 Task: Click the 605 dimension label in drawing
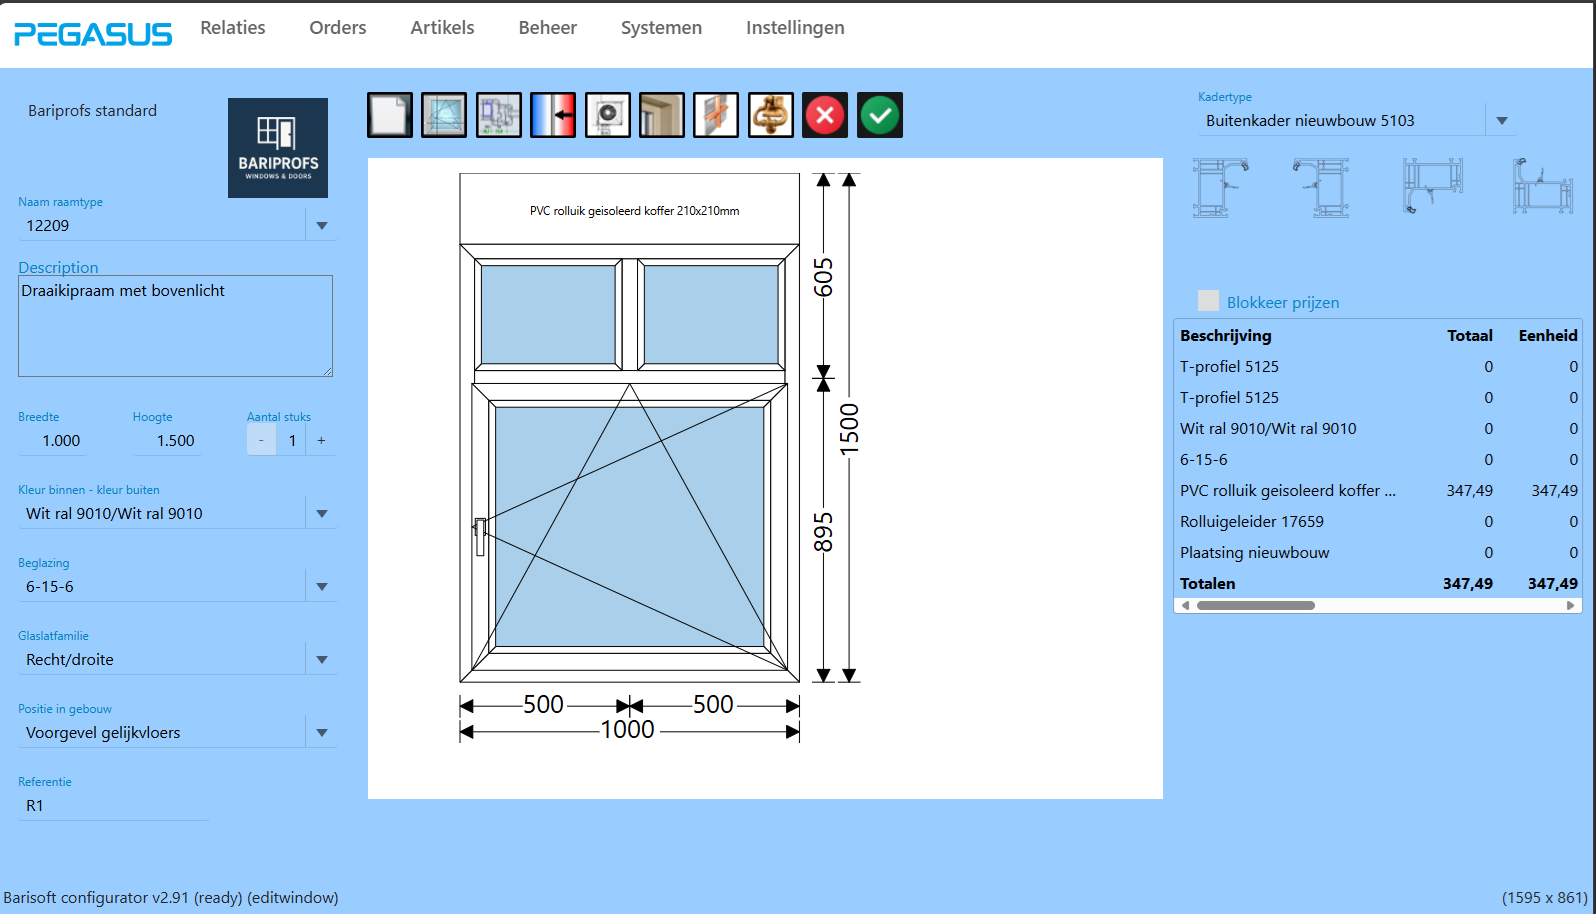pos(823,278)
